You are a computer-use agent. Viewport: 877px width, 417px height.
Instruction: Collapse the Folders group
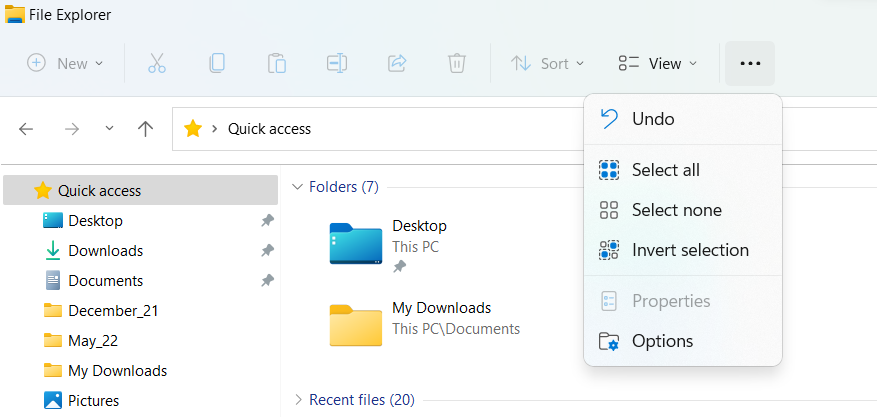click(x=297, y=187)
